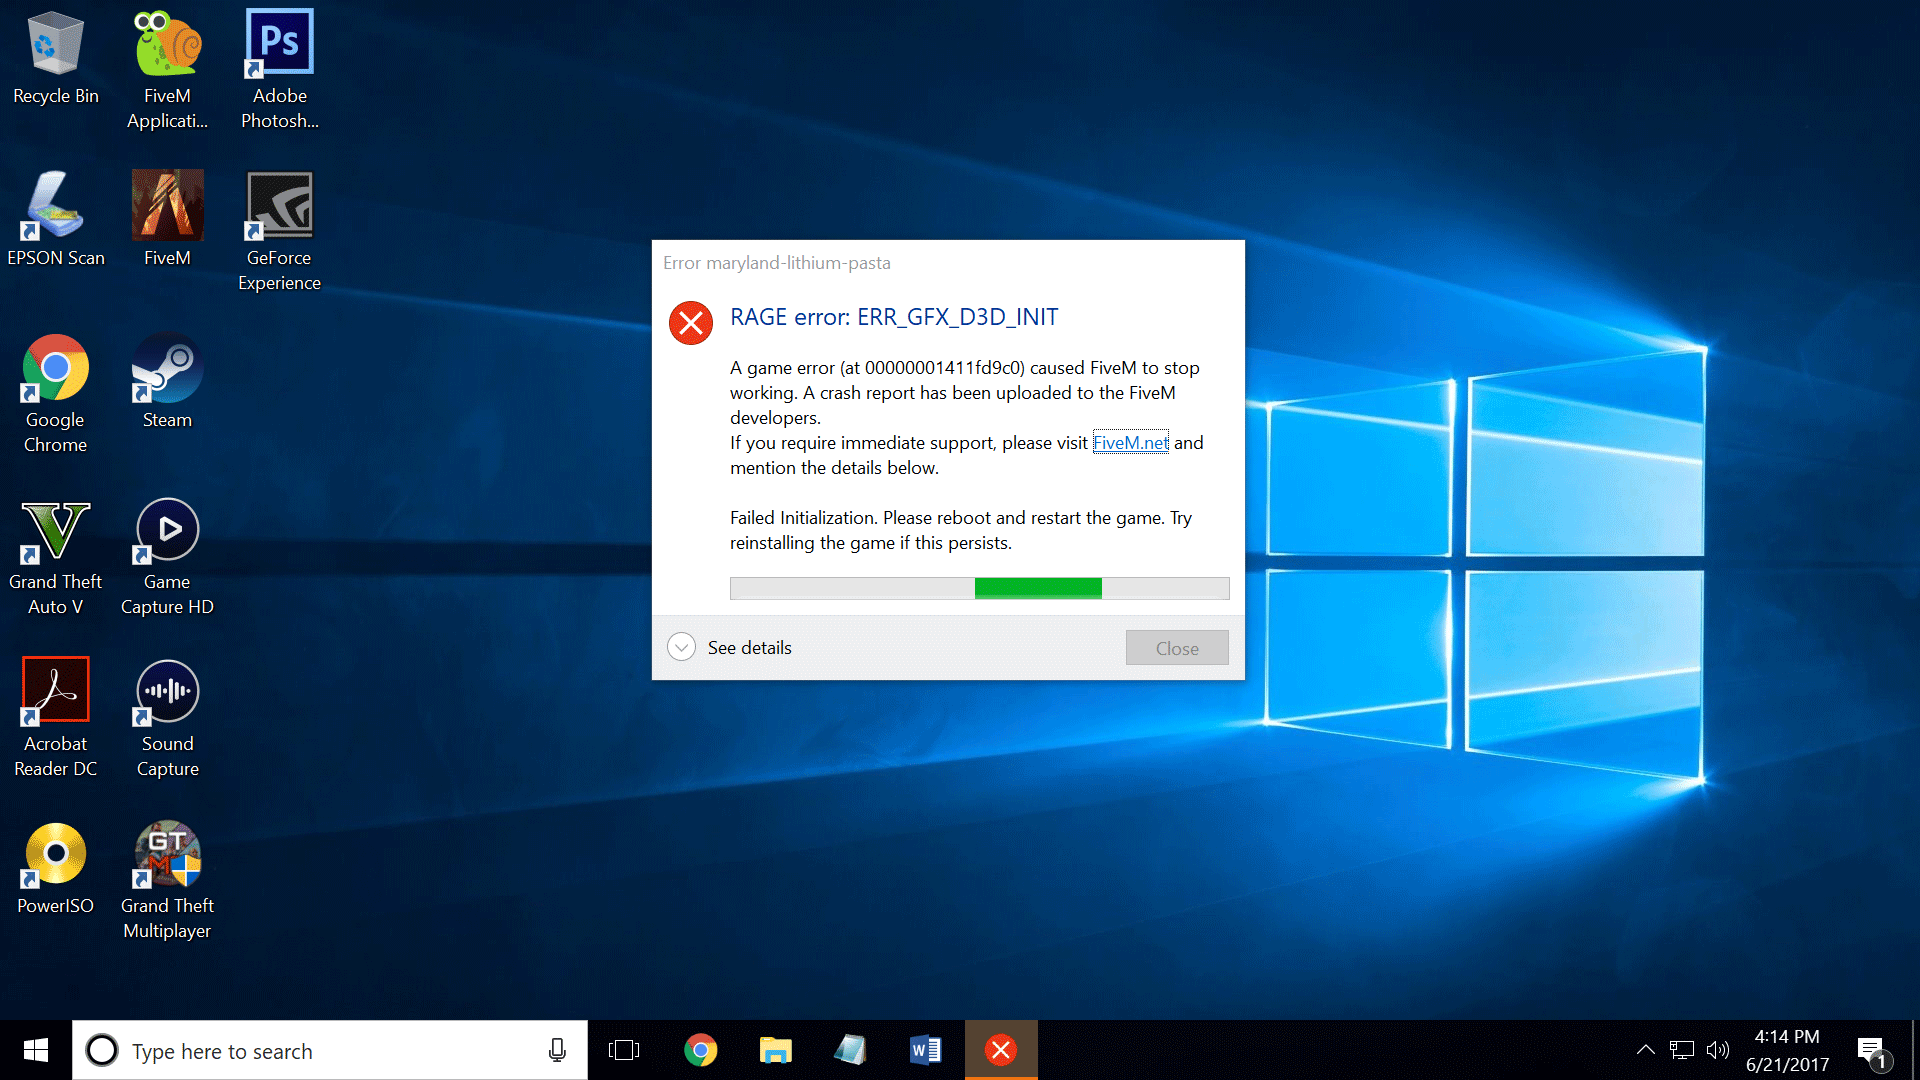The height and width of the screenshot is (1080, 1920).
Task: Show hidden system tray icons
Action: pos(1645,1050)
